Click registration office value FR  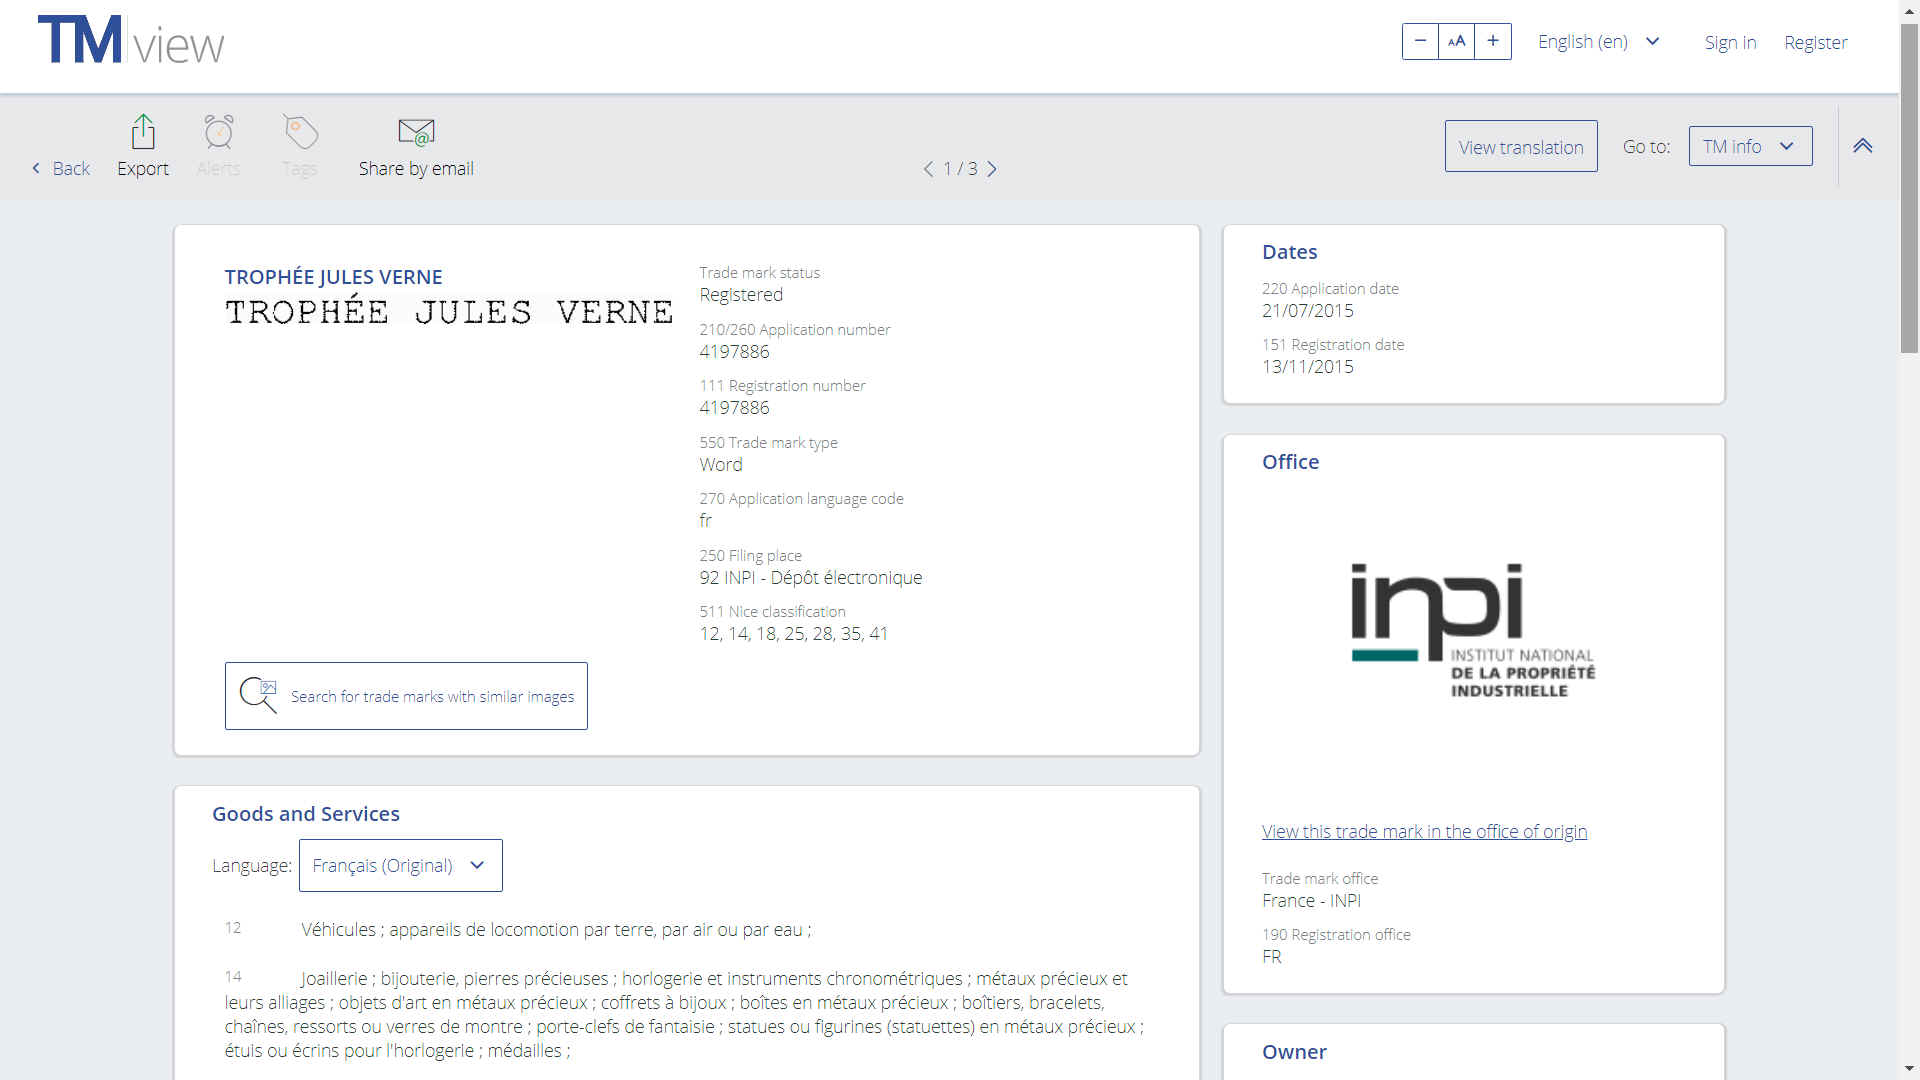pos(1272,957)
